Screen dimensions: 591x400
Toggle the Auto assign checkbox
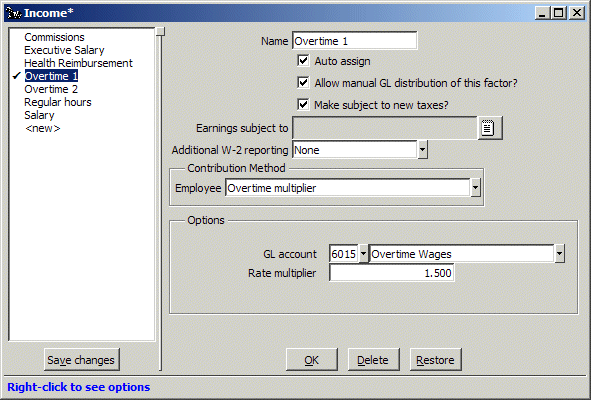point(303,61)
